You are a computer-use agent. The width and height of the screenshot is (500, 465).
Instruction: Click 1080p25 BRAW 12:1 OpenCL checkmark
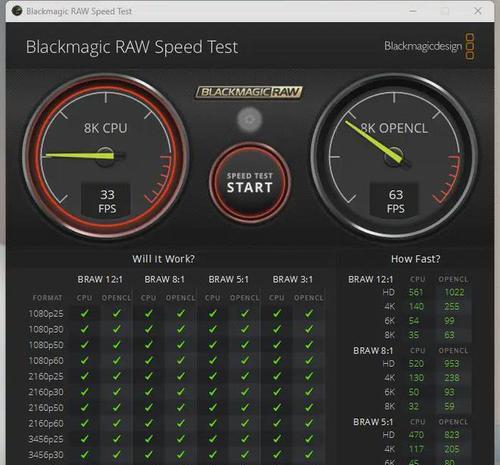tap(117, 313)
